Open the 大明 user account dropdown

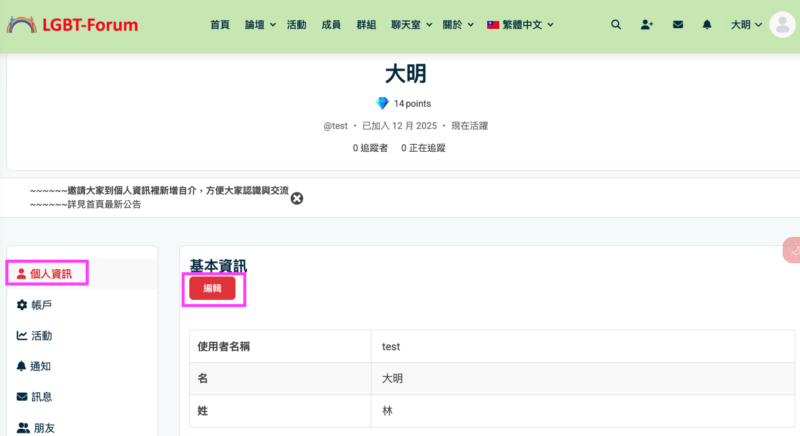point(746,25)
